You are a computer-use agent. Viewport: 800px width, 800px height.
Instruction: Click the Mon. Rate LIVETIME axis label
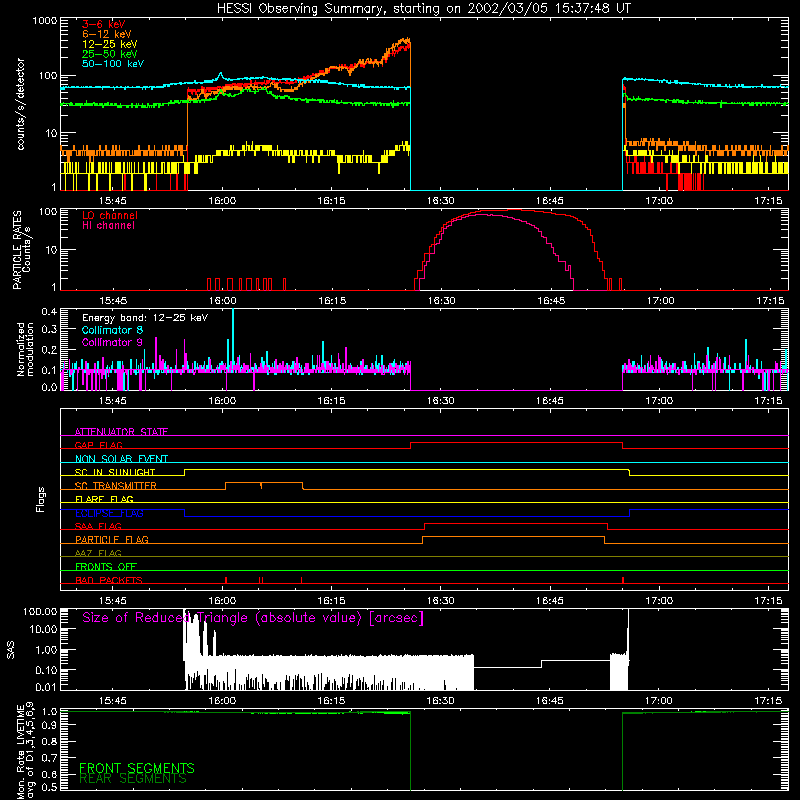click(26, 753)
